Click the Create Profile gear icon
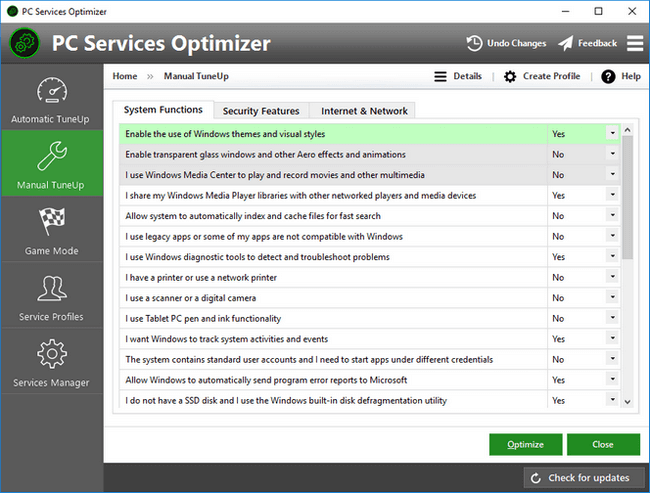The height and width of the screenshot is (493, 650). point(510,76)
